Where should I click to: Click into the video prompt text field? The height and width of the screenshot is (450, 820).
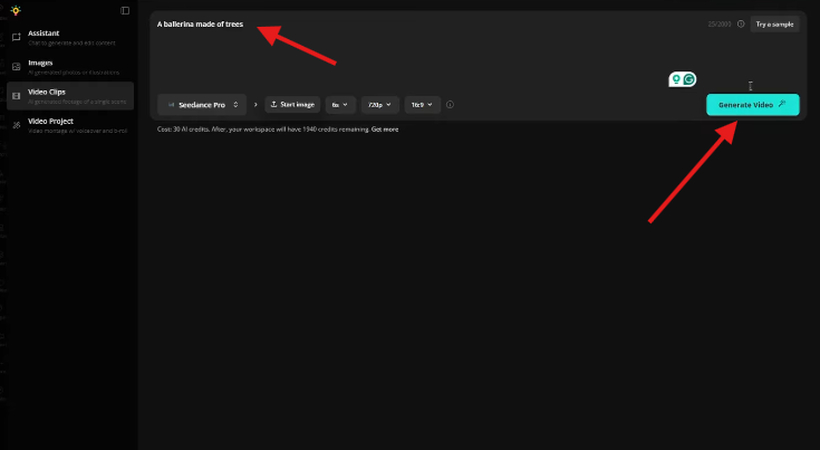(x=429, y=52)
